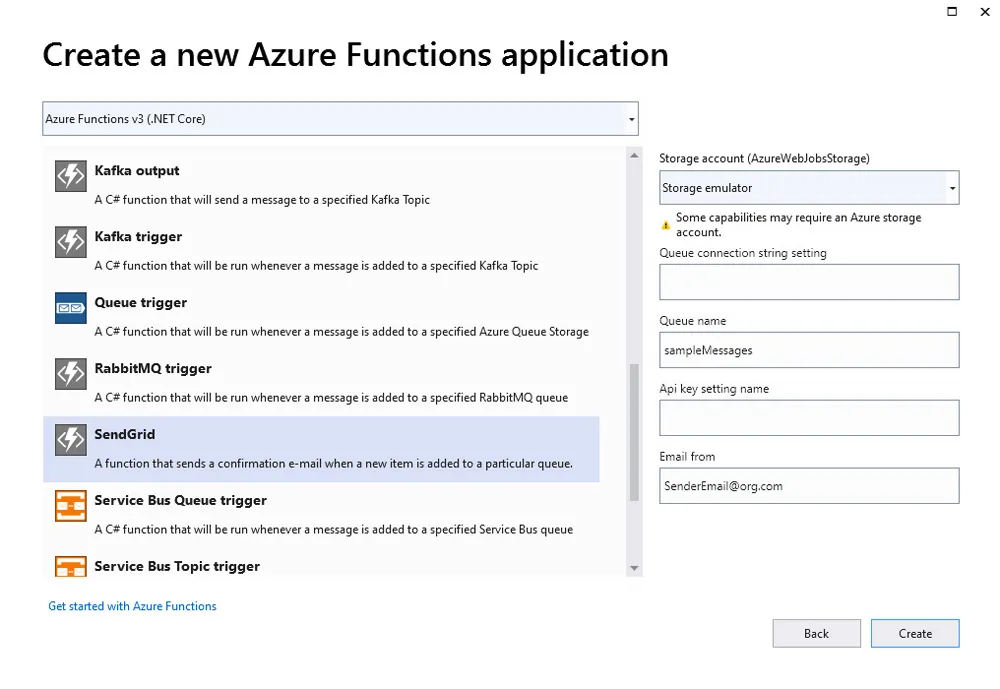The height and width of the screenshot is (689, 1000).
Task: Click the RabbitMQ trigger function icon
Action: [x=71, y=374]
